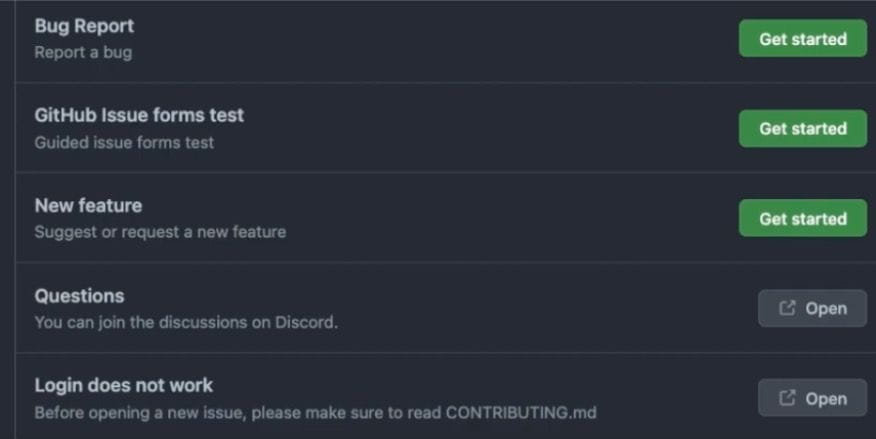The height and width of the screenshot is (439, 876).
Task: Click the GitHub Issue forms test heading
Action: pyautogui.click(x=139, y=115)
